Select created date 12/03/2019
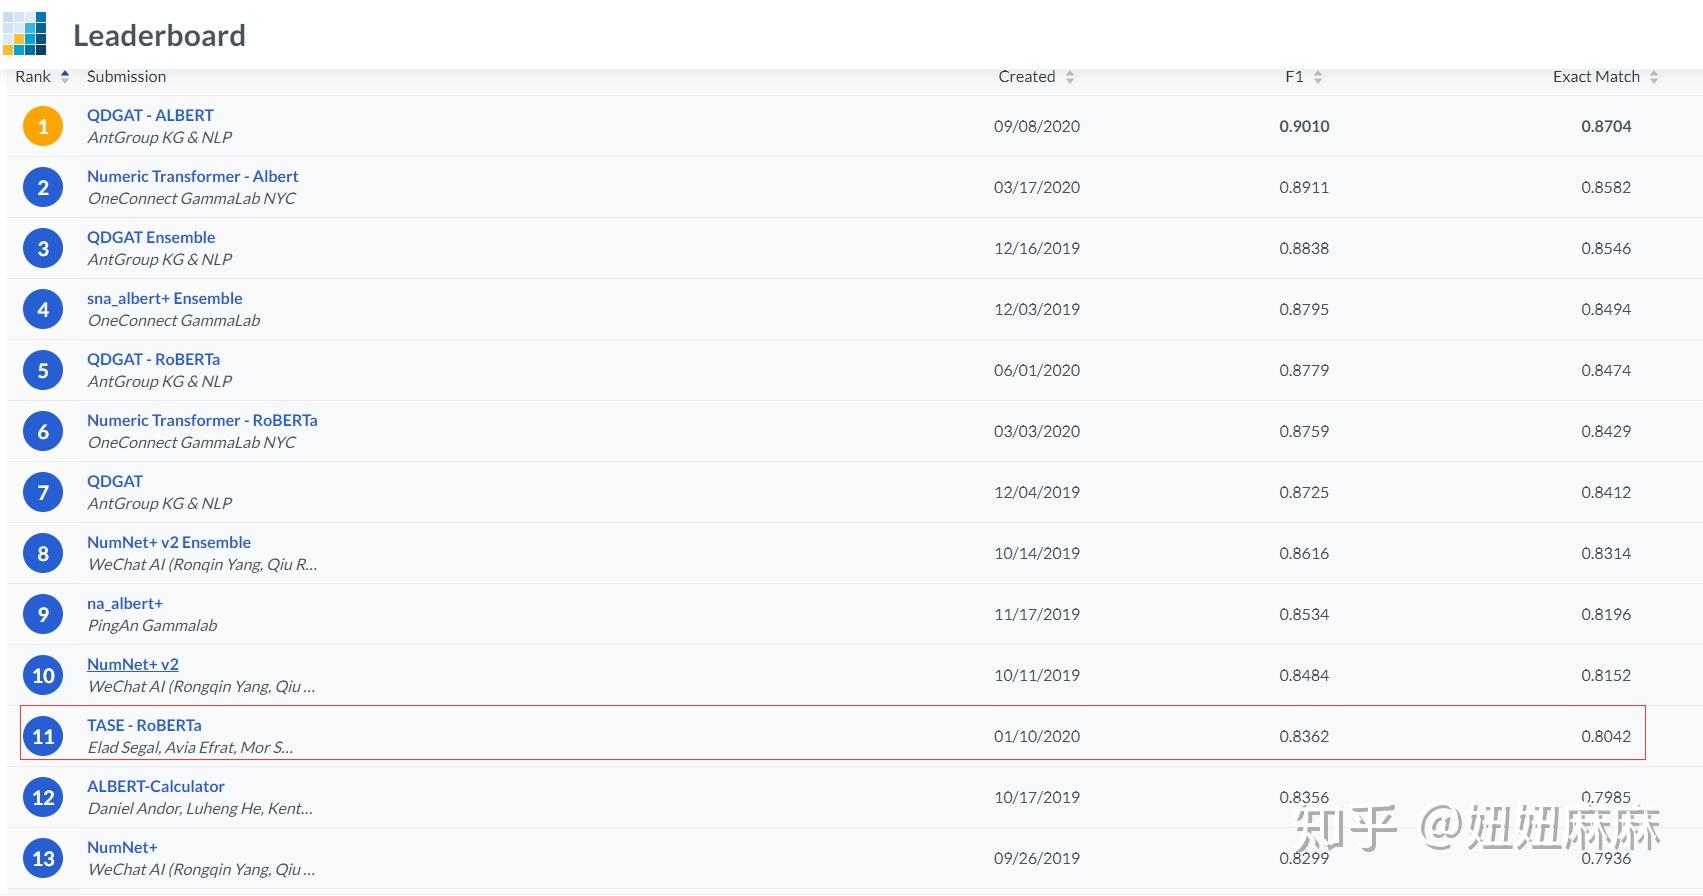1703x896 pixels. (1037, 309)
